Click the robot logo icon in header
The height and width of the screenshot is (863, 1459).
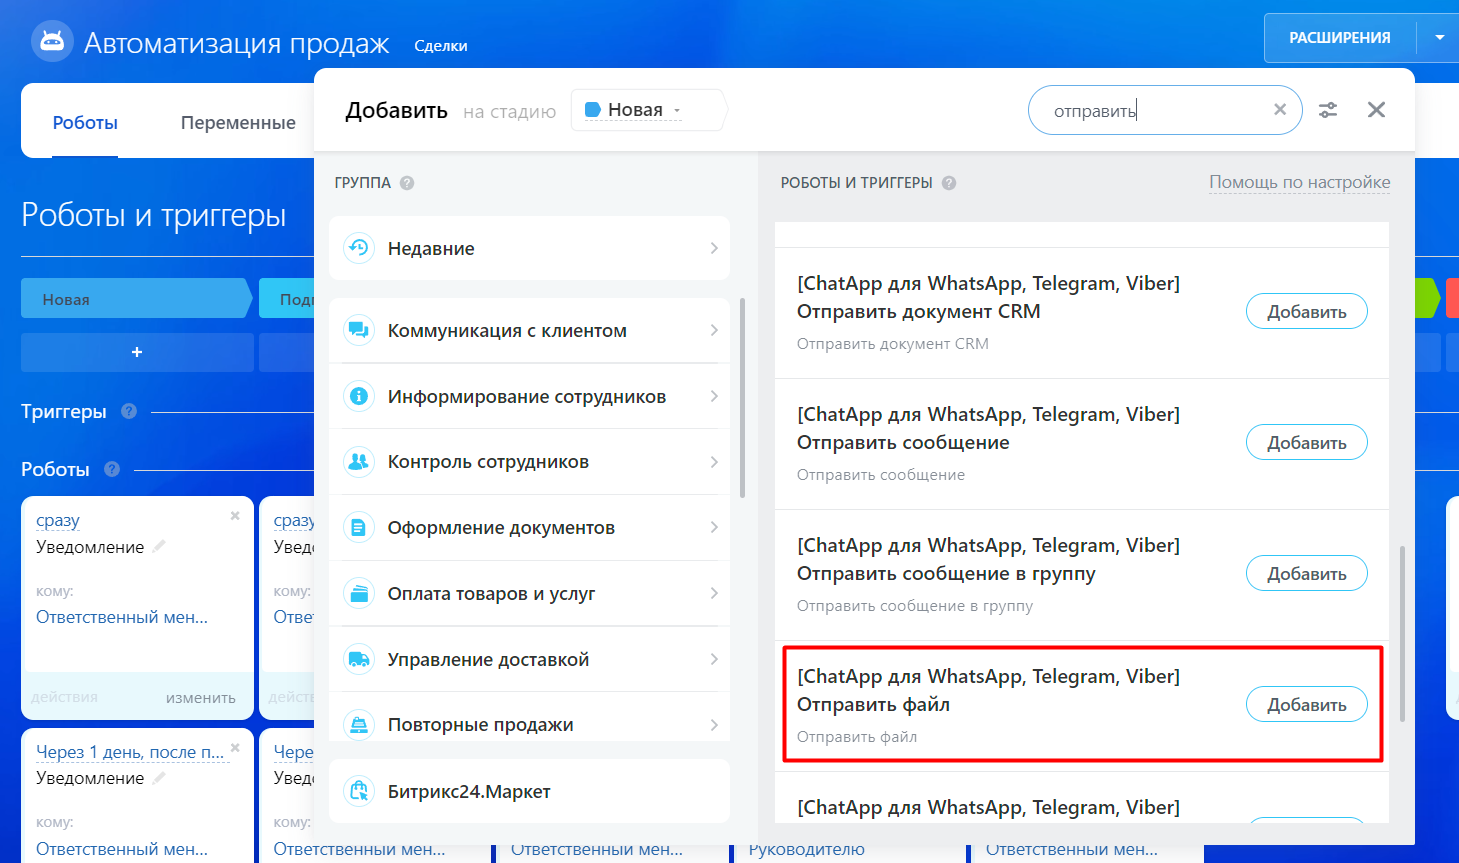click(x=52, y=41)
